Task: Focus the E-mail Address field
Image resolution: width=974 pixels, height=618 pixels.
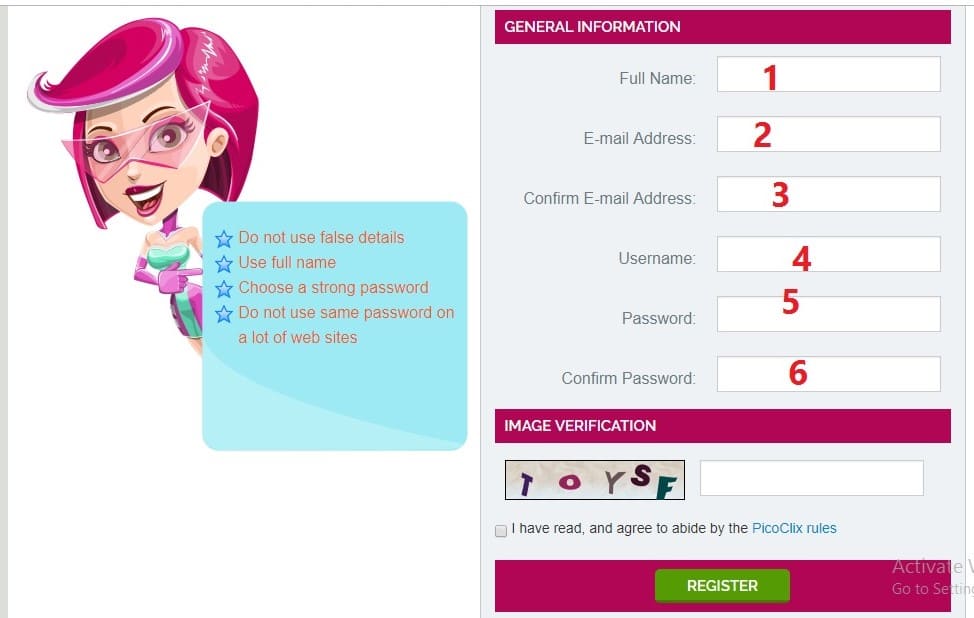Action: point(829,134)
